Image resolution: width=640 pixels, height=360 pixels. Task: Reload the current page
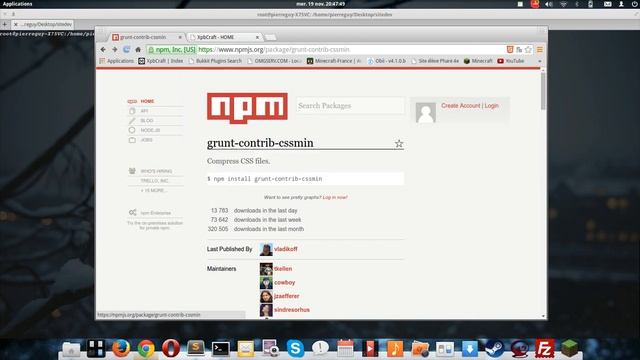pos(127,49)
